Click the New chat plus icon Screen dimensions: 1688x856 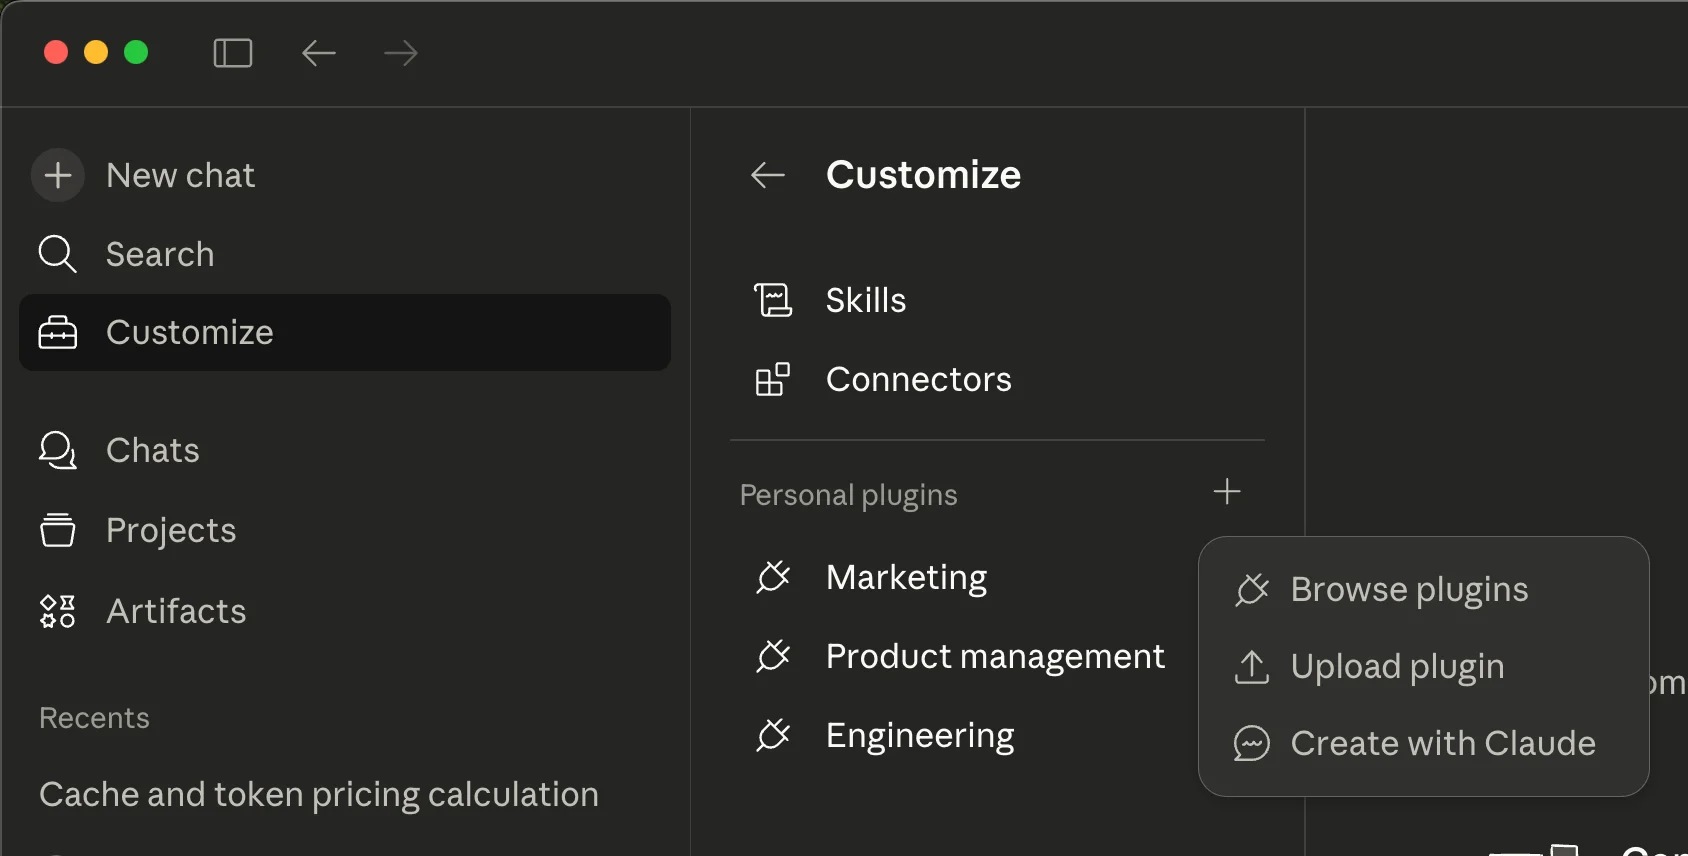[x=58, y=175]
